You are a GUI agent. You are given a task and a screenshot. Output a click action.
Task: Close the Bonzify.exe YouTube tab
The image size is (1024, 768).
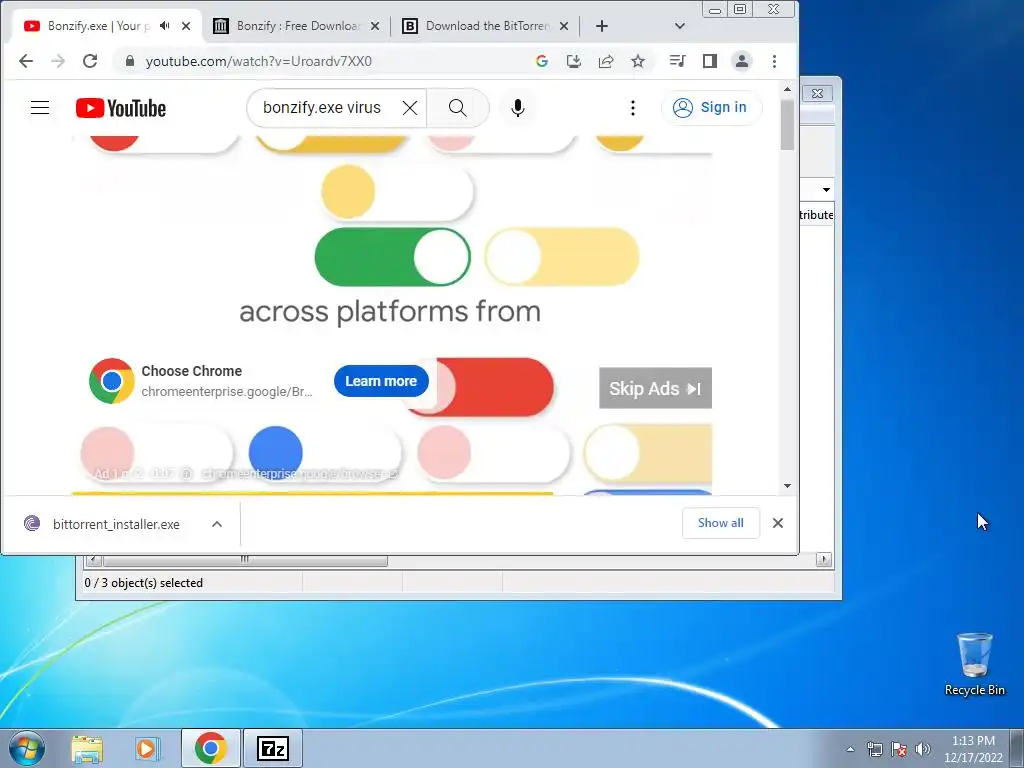186,26
